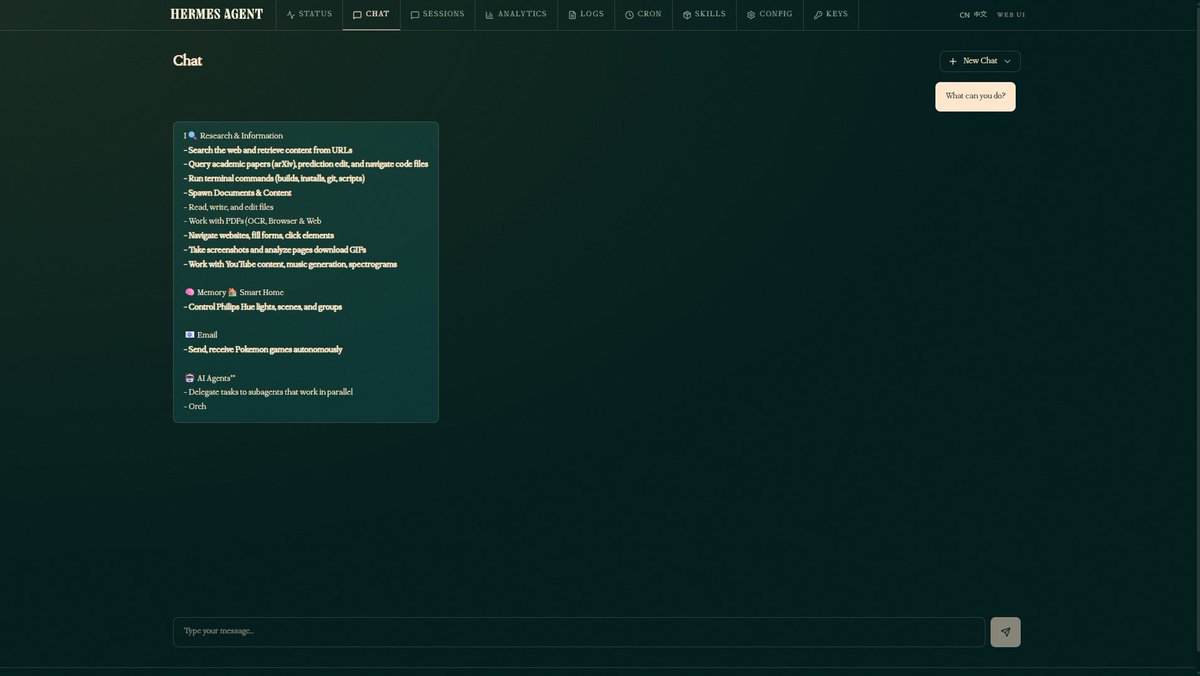Open the Logs tab
Viewport: 1200px width, 676px height.
586,14
